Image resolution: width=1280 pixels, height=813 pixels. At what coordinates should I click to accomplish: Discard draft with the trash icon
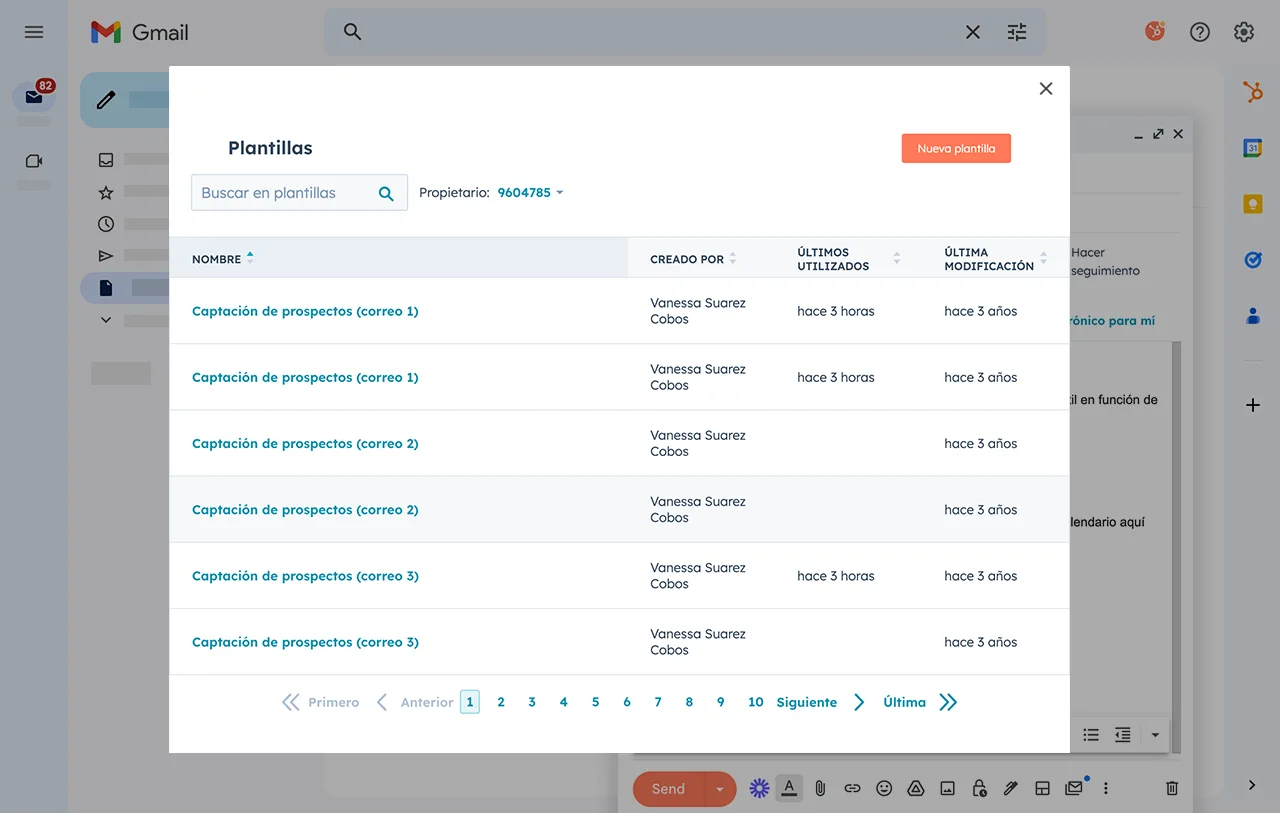coord(1172,789)
